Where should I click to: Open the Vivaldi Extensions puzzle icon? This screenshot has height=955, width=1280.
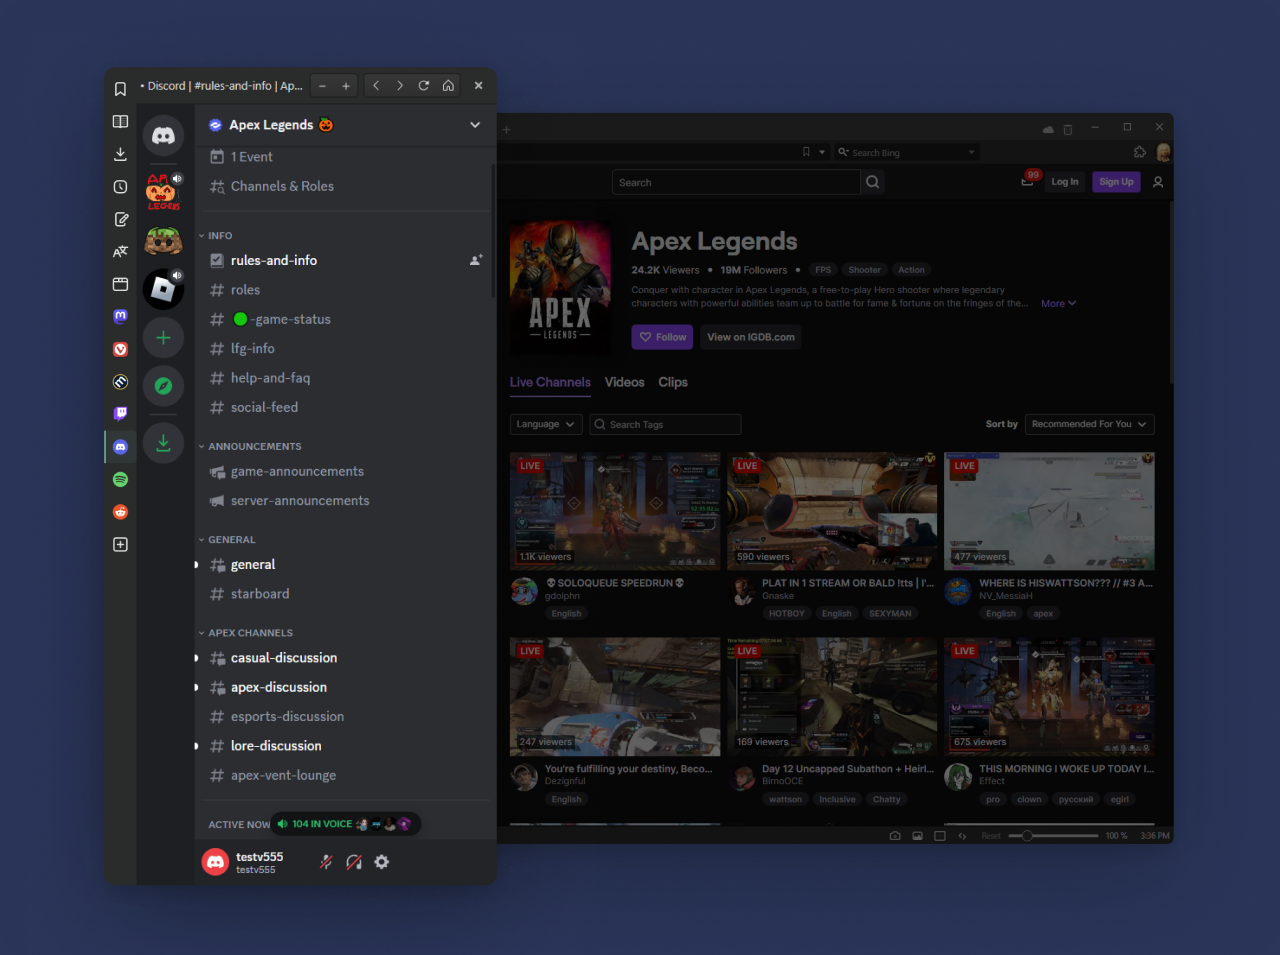[x=1140, y=152]
